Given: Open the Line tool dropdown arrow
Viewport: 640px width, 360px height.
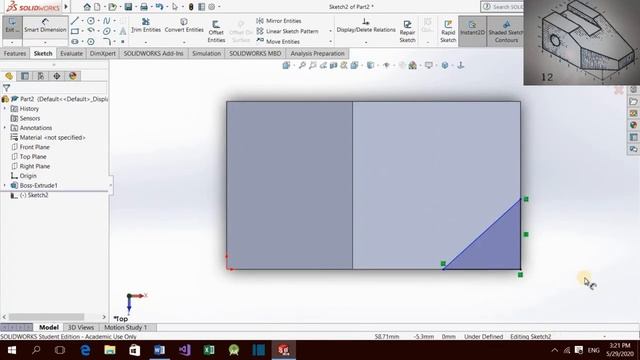Looking at the screenshot, I should tap(82, 21).
